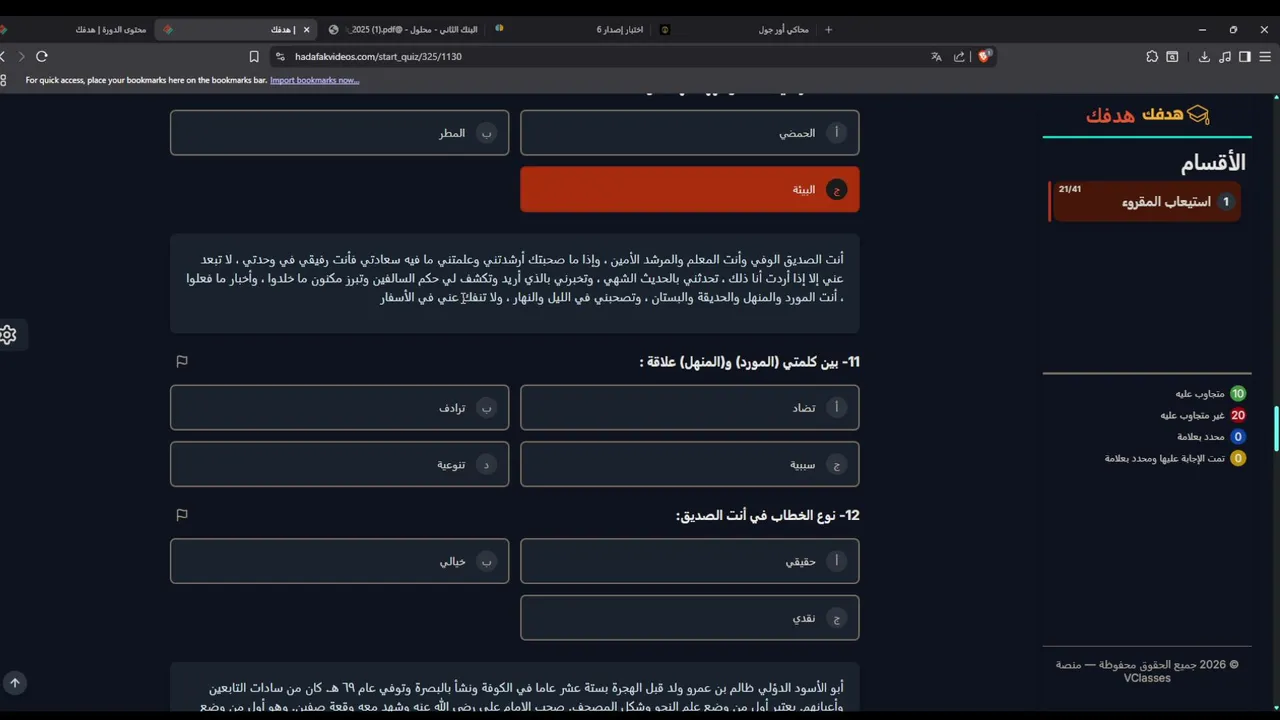
Task: Reload the page with the refresh icon
Action: coord(42,57)
